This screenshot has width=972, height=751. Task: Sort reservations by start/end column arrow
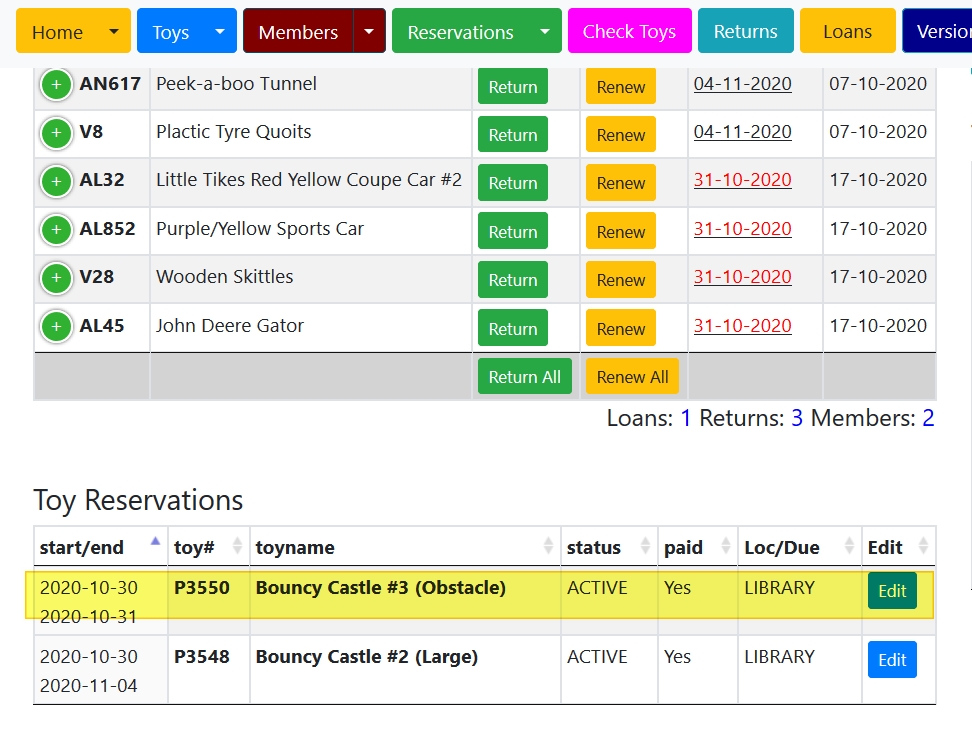[154, 542]
